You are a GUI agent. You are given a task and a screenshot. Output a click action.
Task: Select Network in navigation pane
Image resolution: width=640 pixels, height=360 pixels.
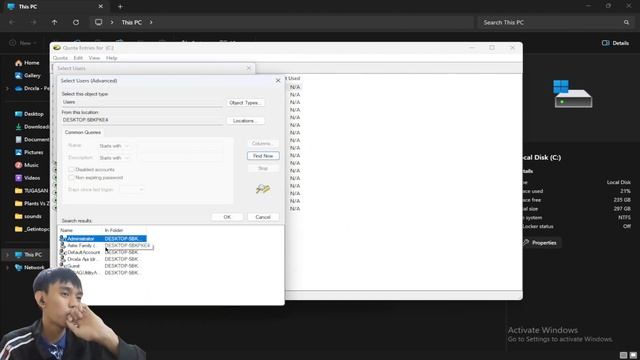(29, 267)
